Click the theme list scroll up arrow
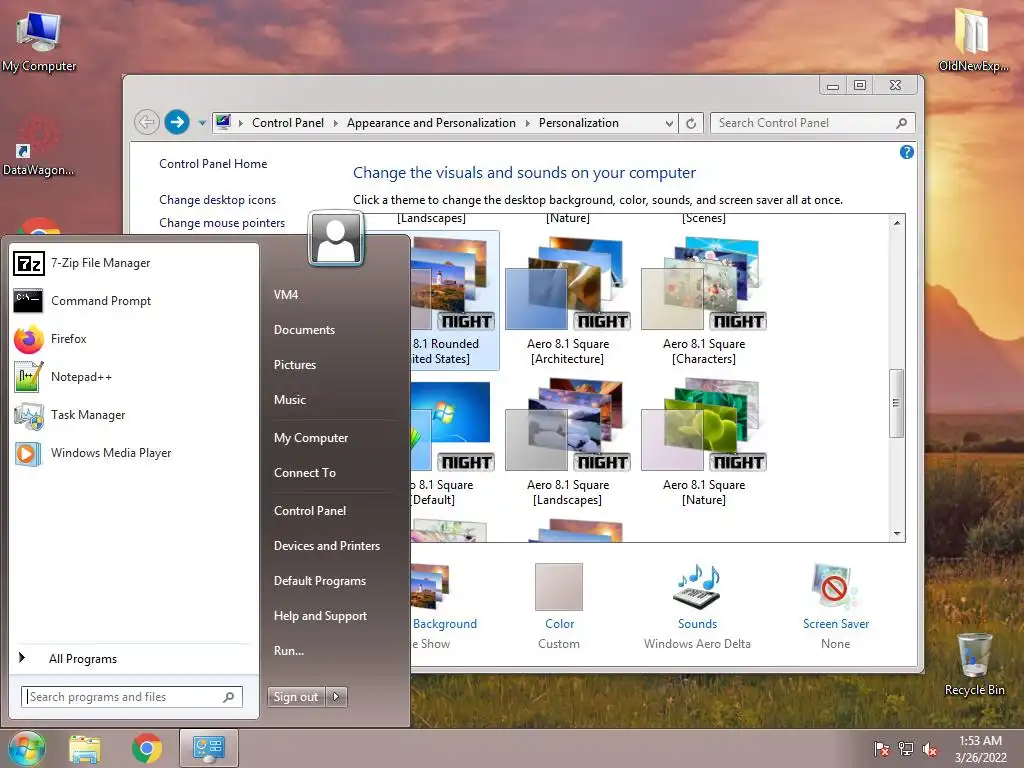 pyautogui.click(x=897, y=223)
